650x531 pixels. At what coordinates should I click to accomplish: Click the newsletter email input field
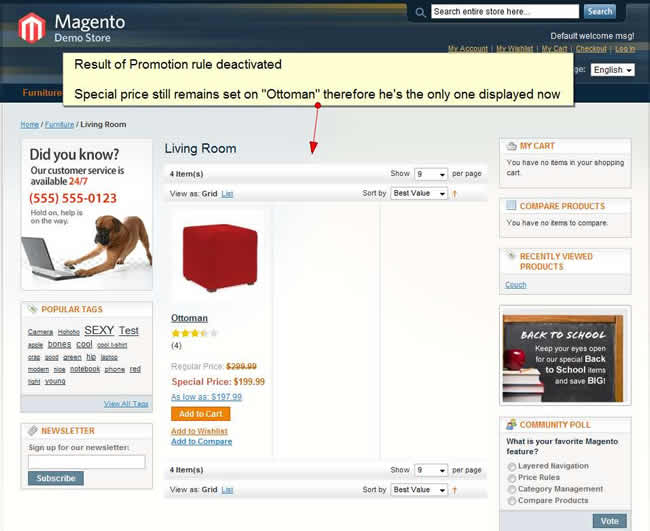[x=87, y=462]
